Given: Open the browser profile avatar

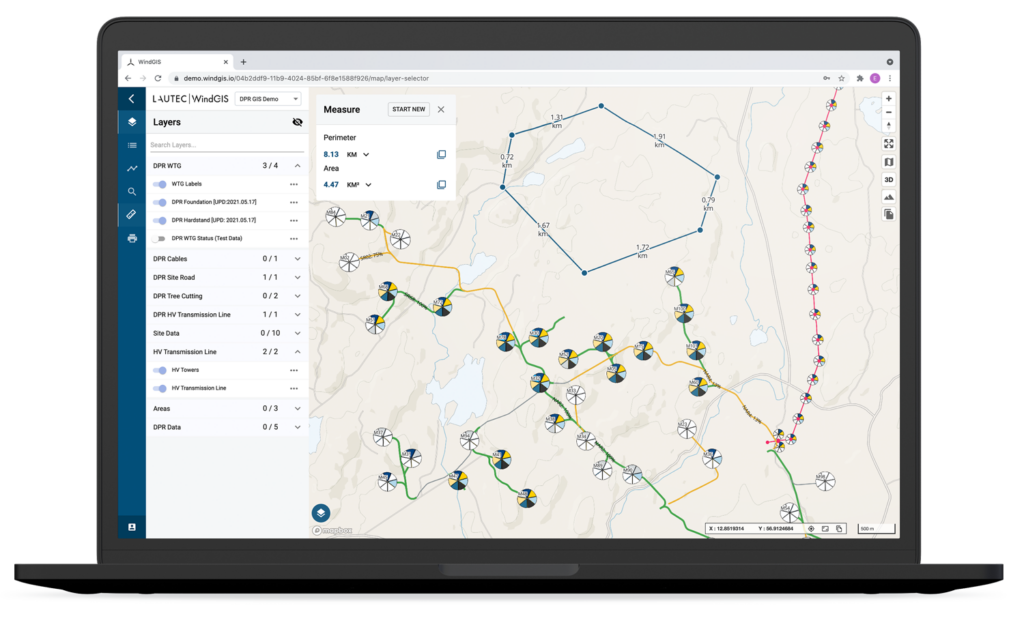Looking at the screenshot, I should (x=875, y=78).
